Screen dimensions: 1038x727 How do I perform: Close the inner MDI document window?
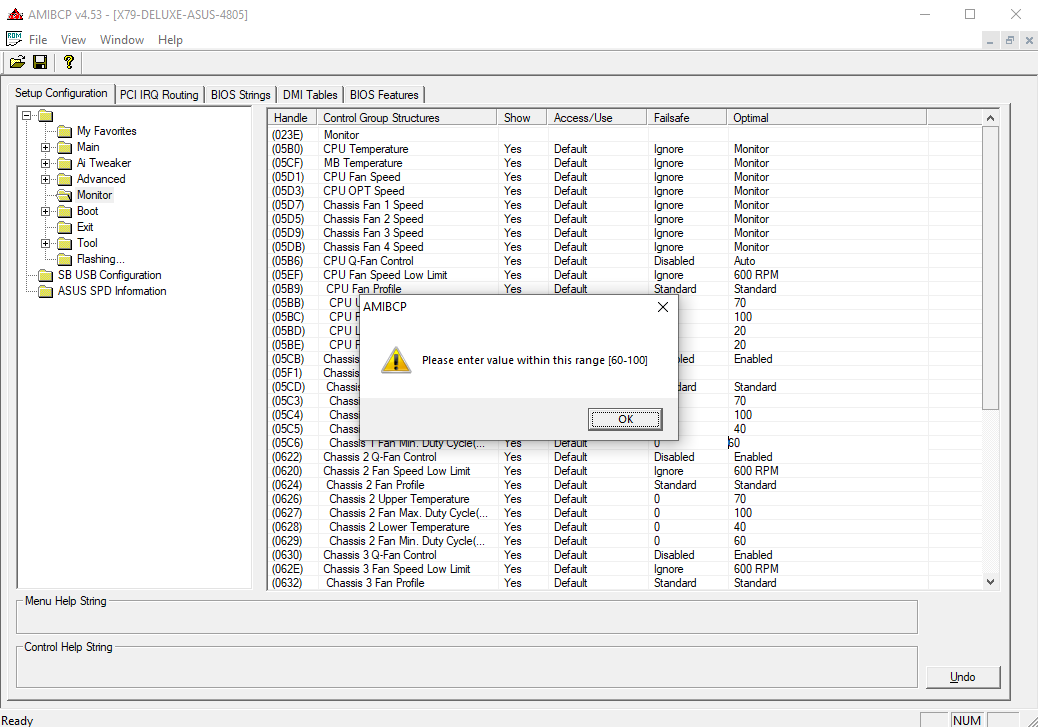(1029, 40)
